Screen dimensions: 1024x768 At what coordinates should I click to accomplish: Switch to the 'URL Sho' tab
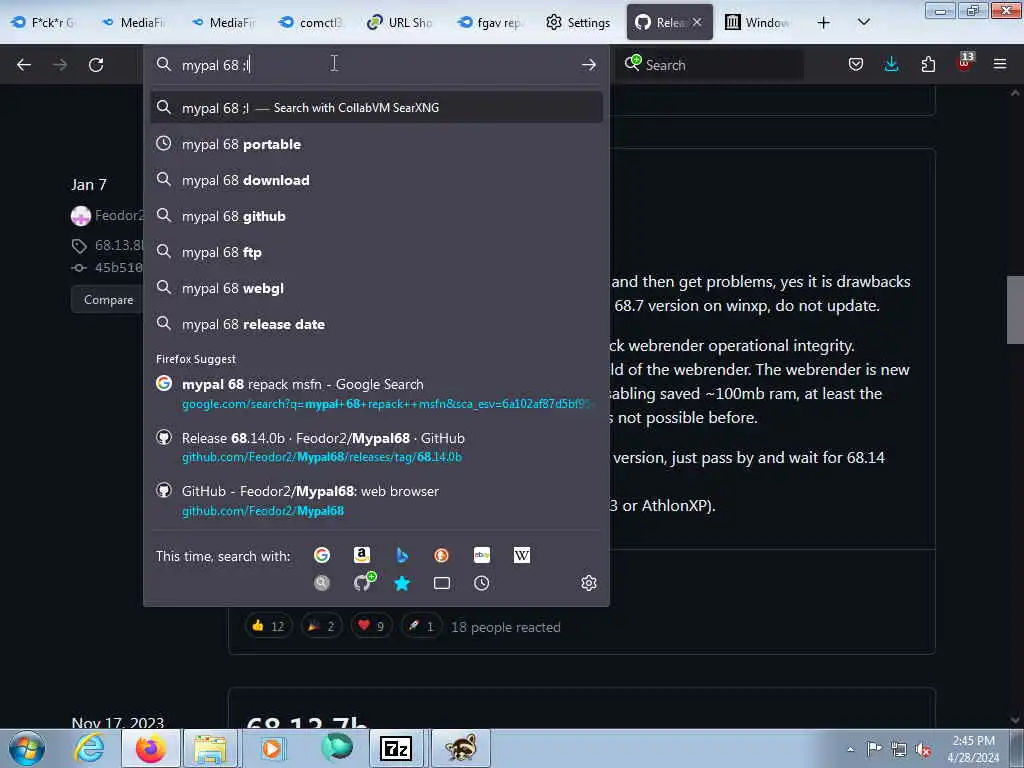pos(400,22)
